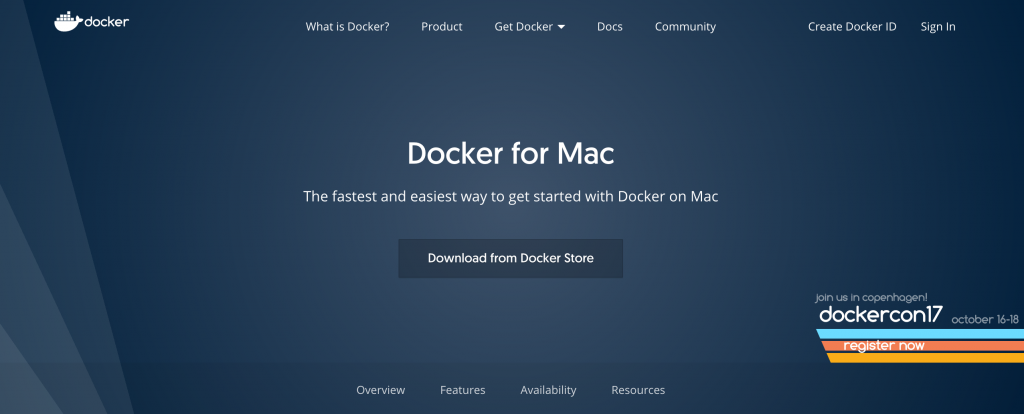Viewport: 1024px width, 414px height.
Task: Switch to the Availability tab
Action: (x=548, y=390)
